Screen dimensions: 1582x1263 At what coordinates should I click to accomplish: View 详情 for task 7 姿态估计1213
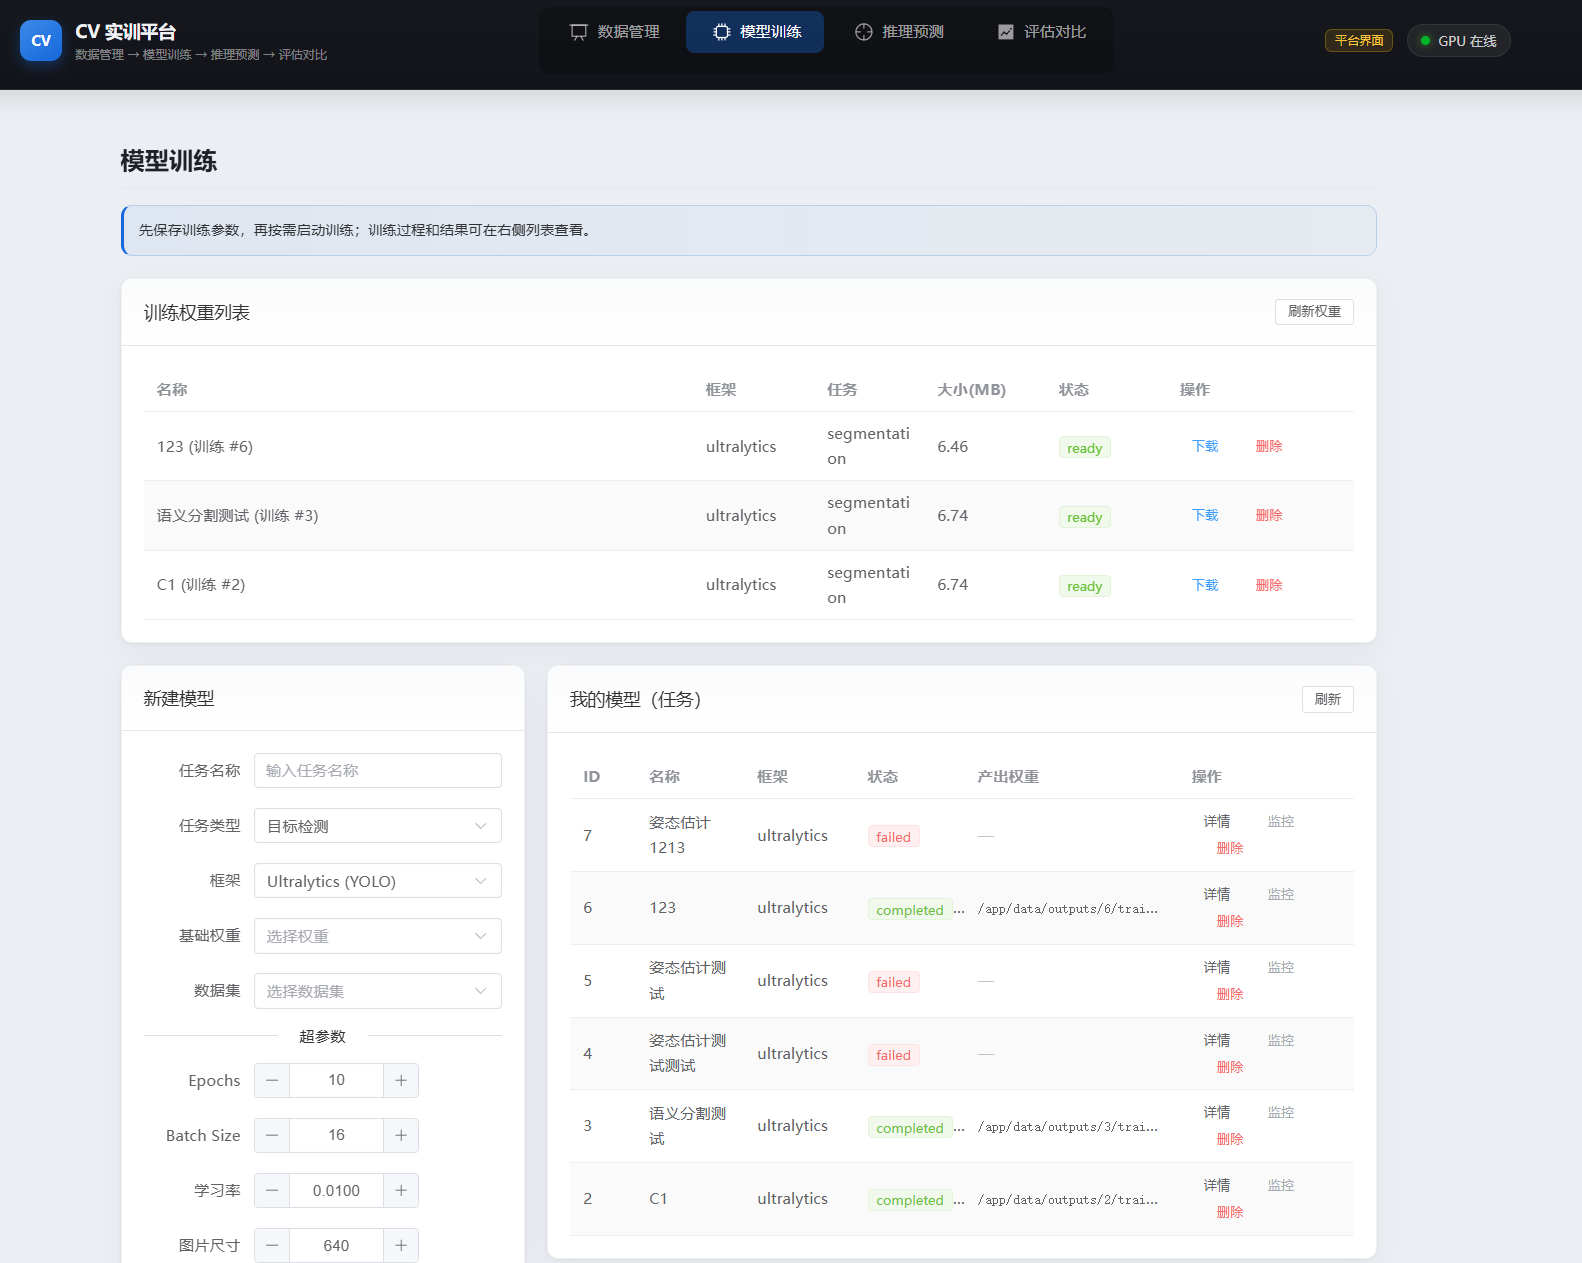1216,821
